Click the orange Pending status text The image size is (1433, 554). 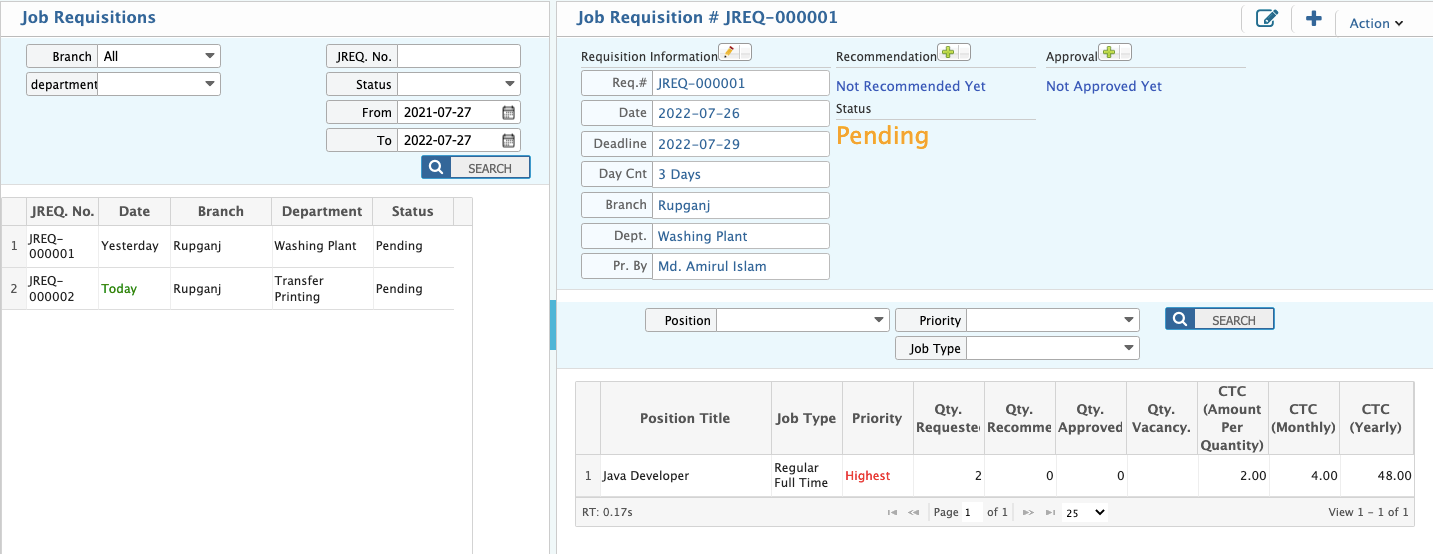pos(882,136)
